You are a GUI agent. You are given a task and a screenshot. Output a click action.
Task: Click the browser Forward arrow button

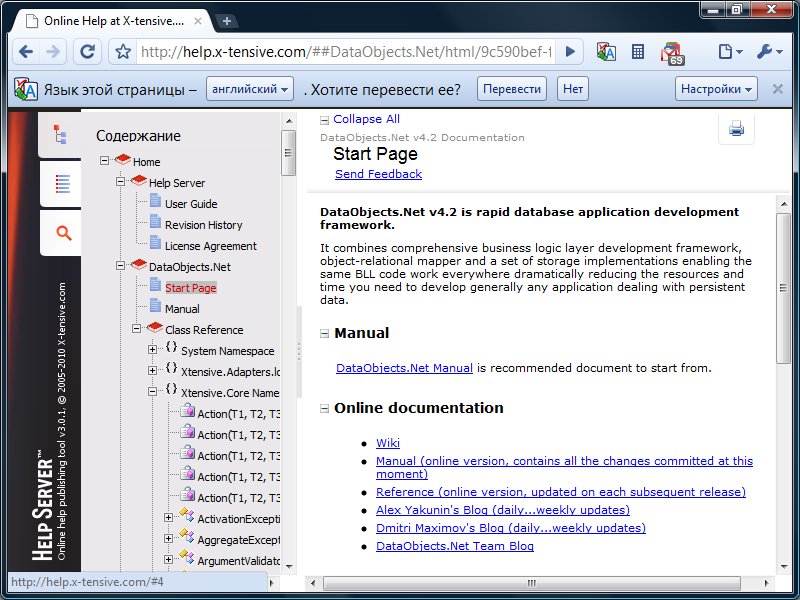point(53,52)
